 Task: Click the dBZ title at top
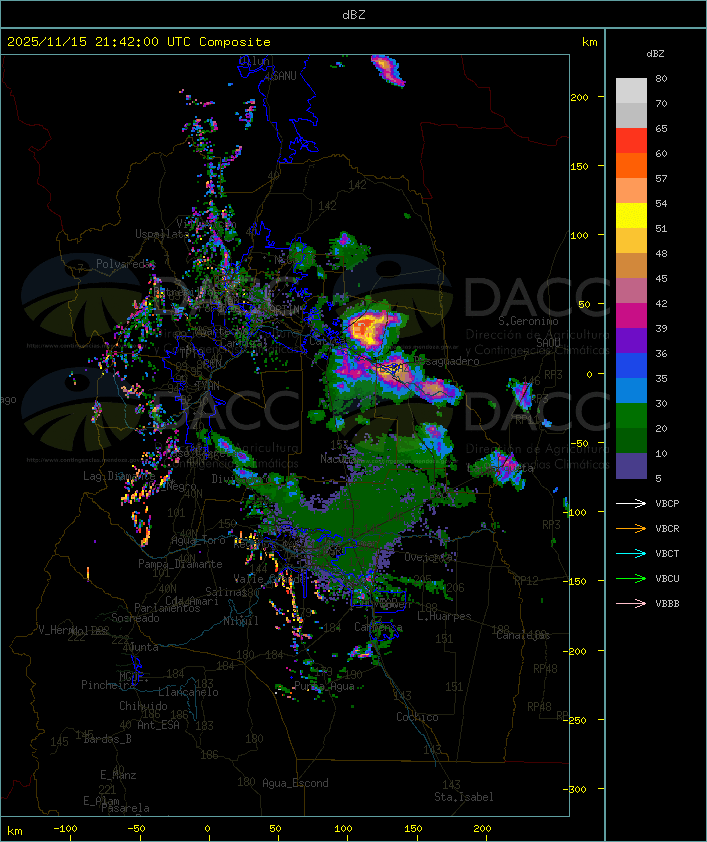point(354,15)
